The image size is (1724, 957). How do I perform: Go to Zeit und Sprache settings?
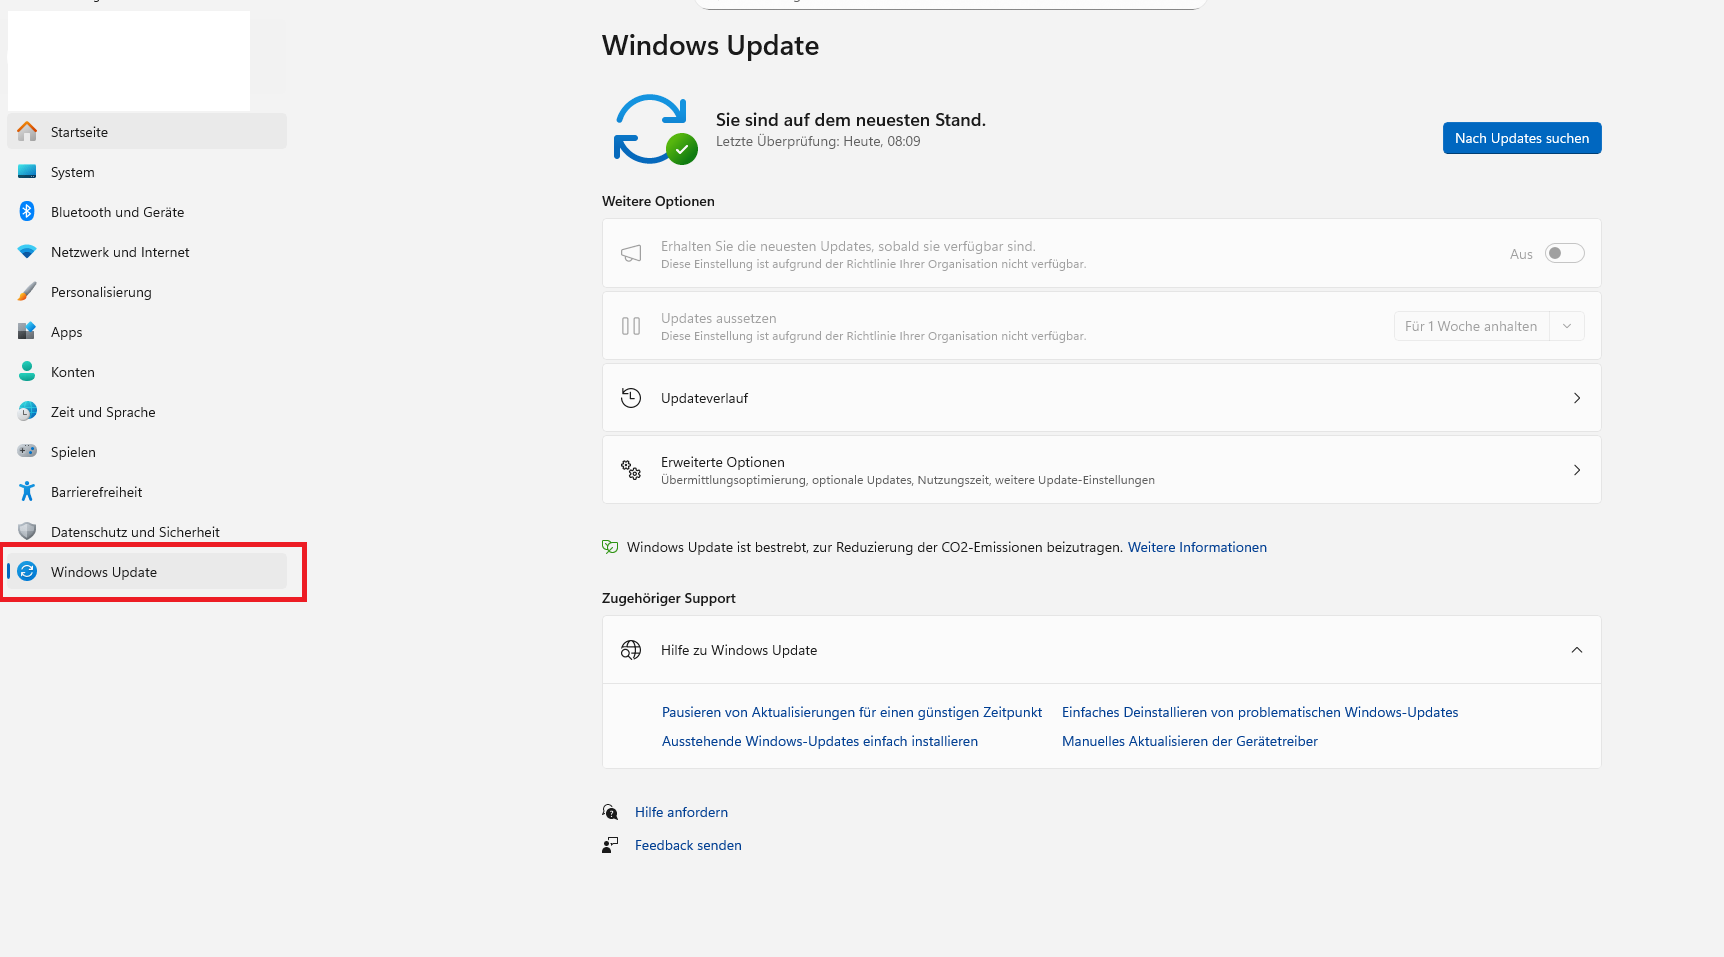pyautogui.click(x=103, y=412)
